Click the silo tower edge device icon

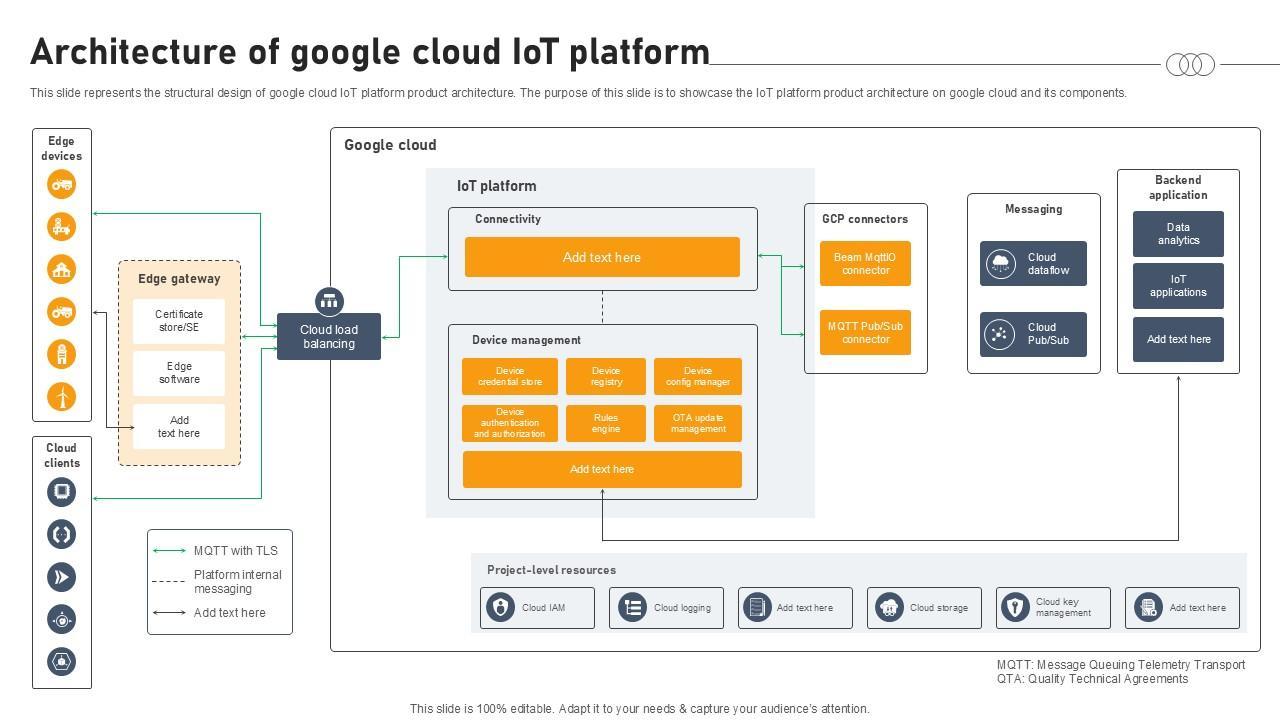click(62, 354)
